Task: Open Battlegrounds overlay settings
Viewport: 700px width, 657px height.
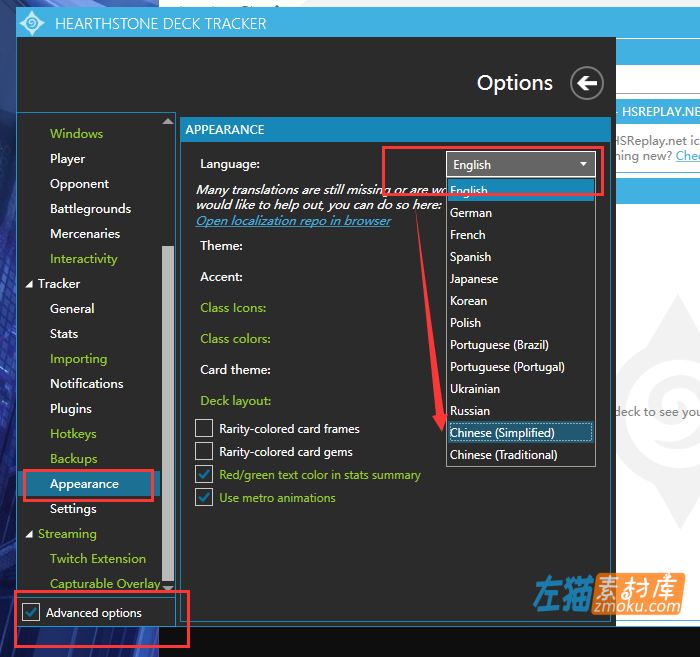Action: pyautogui.click(x=90, y=209)
